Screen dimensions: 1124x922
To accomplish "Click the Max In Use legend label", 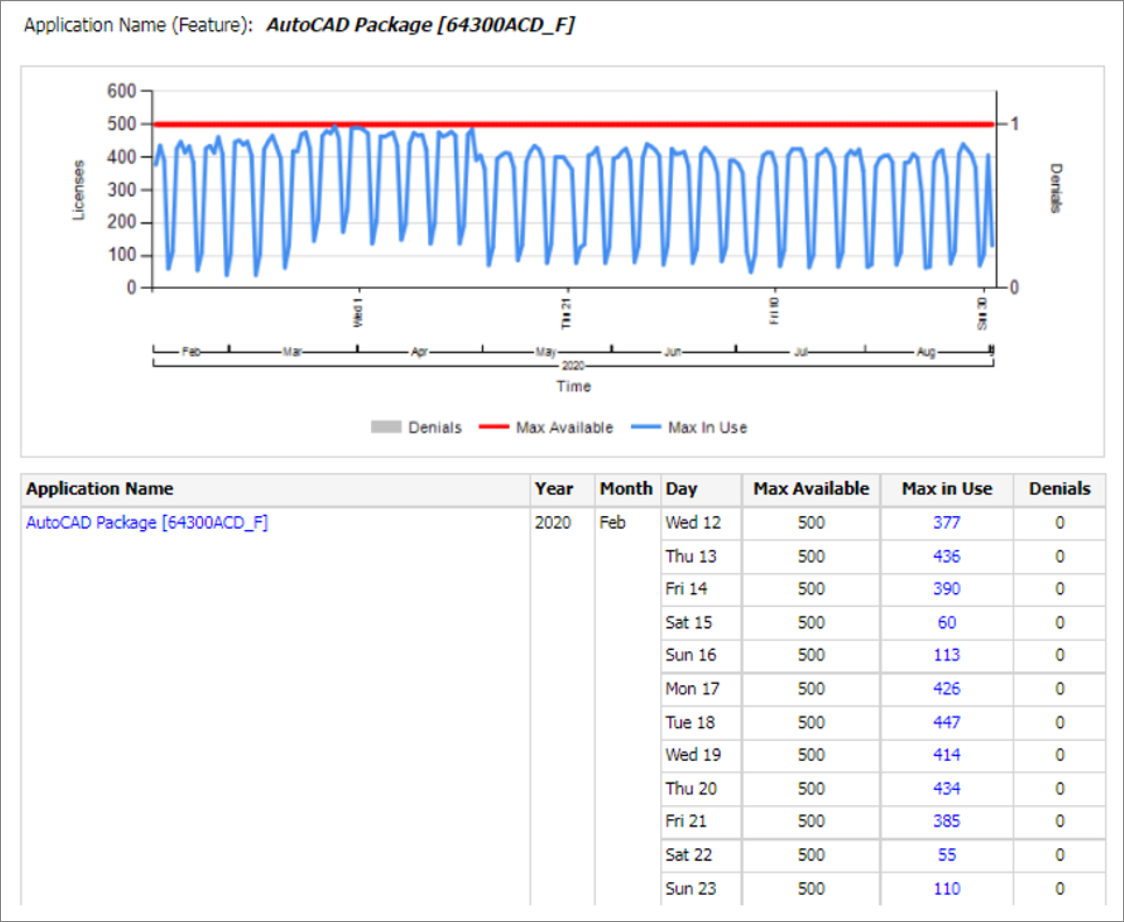I will 708,427.
